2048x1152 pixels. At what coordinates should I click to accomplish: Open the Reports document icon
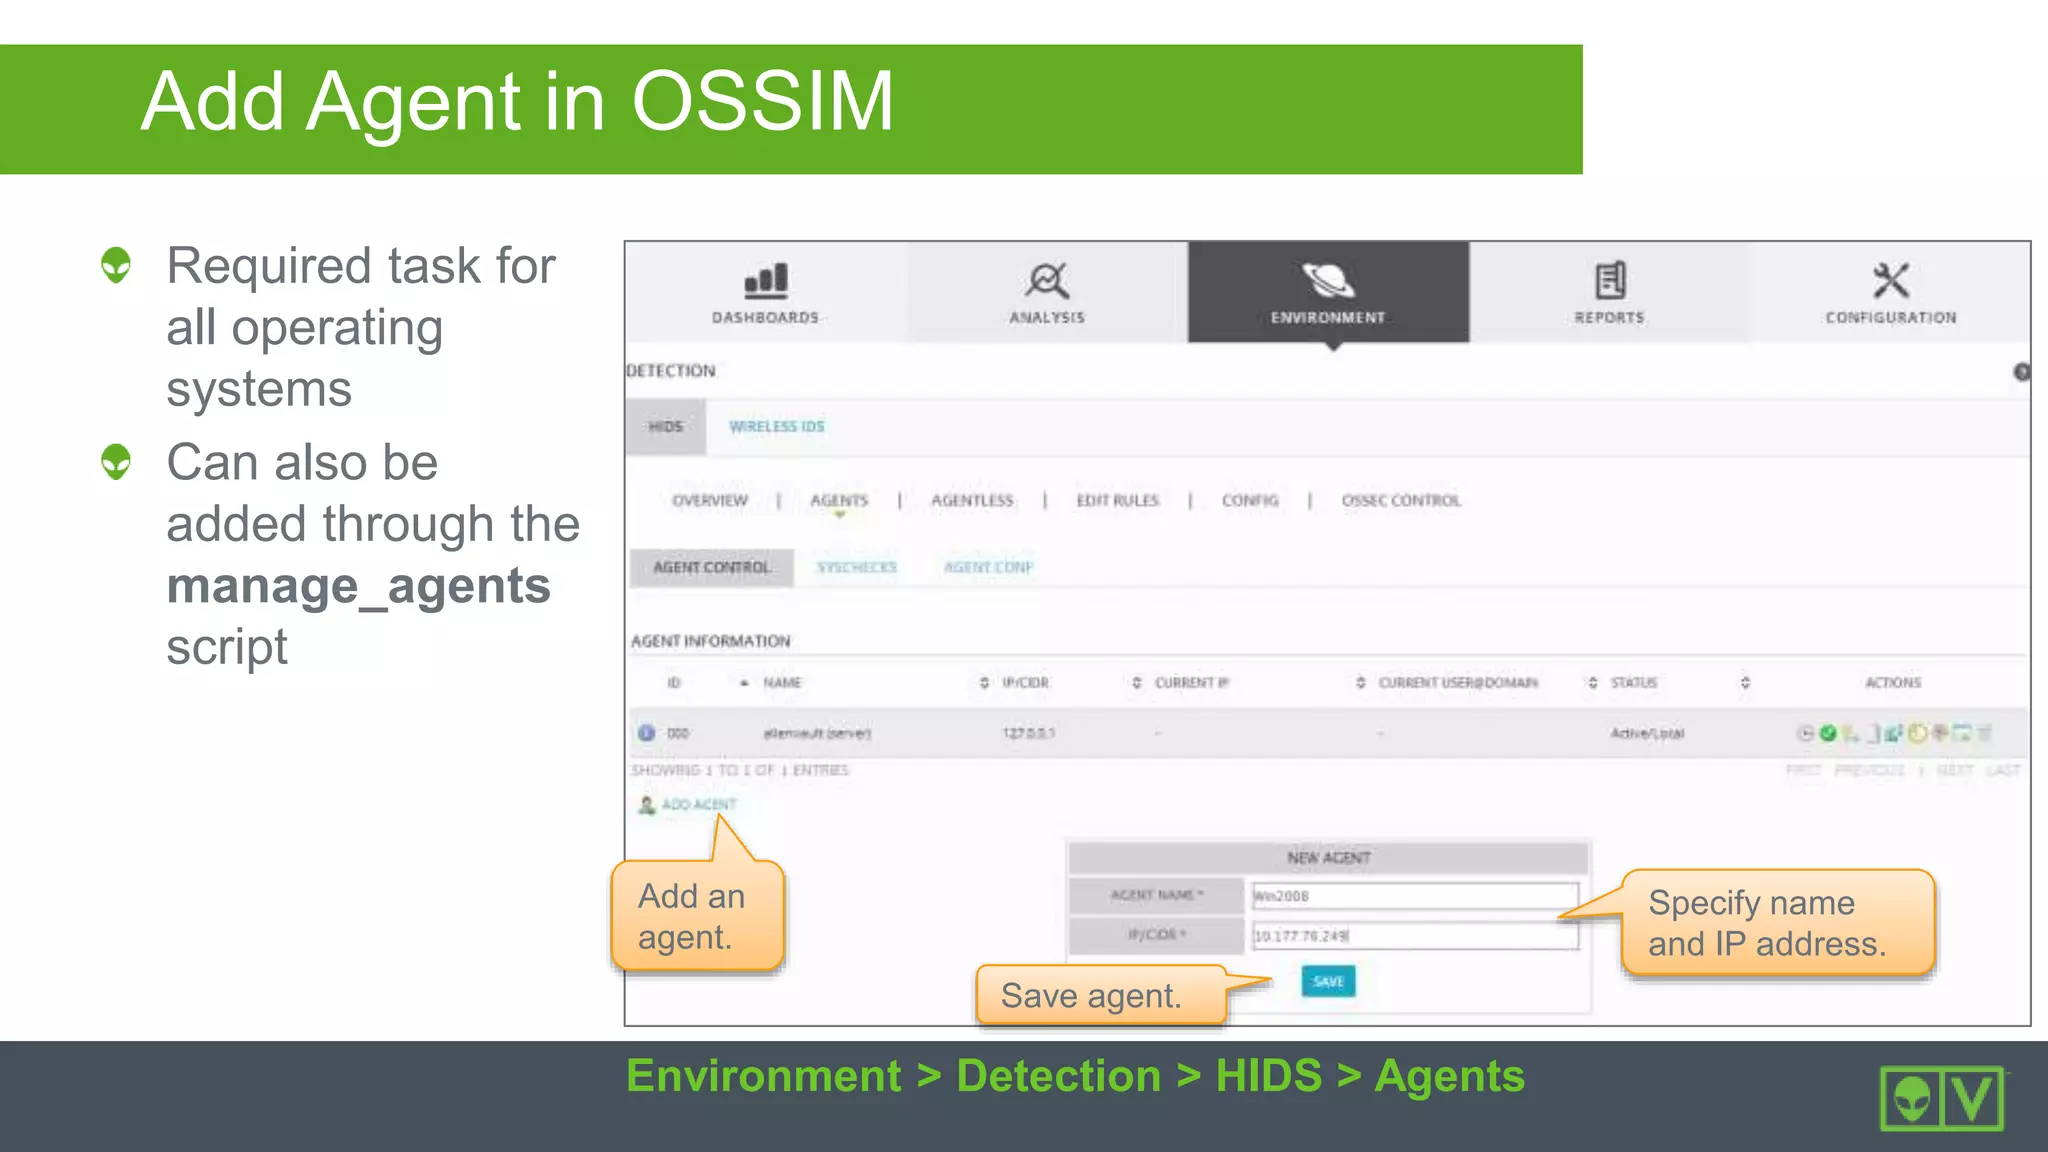pos(1610,281)
